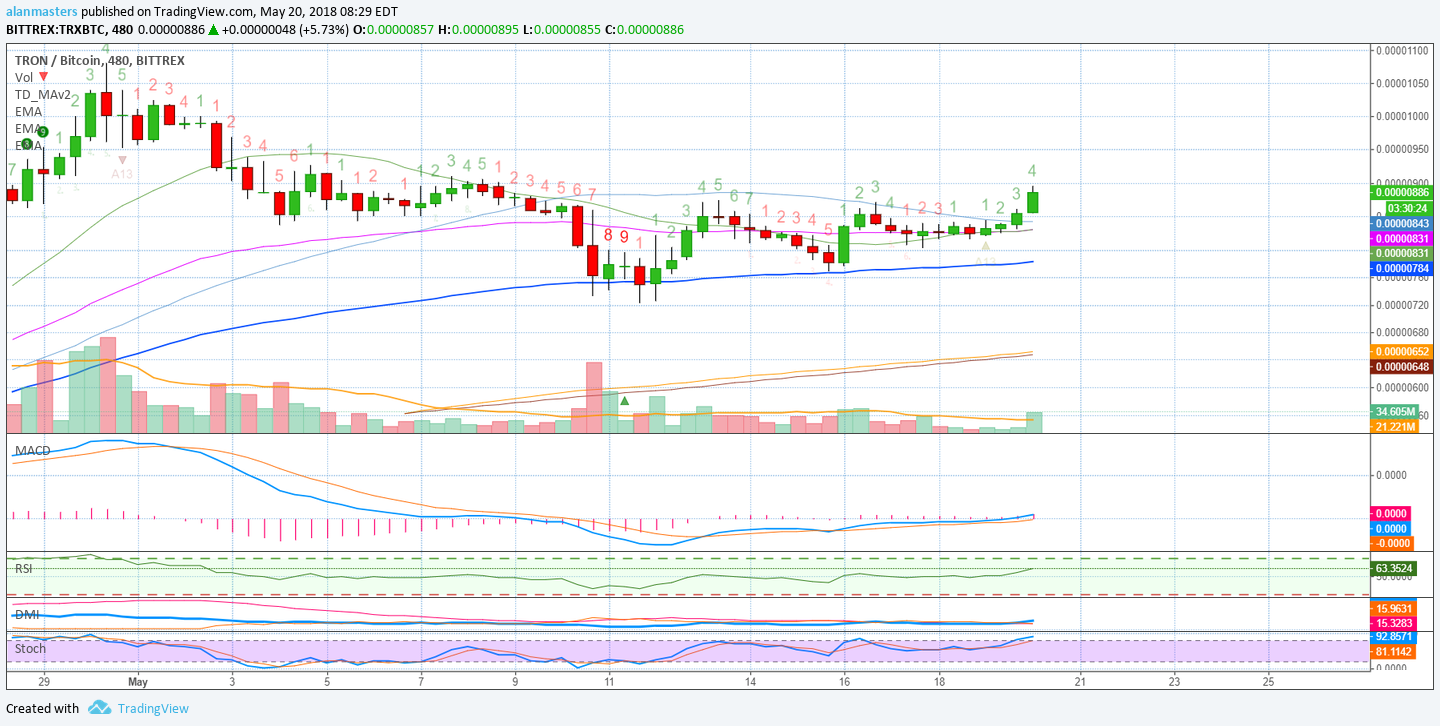Select the TD_MAv2 indicator label

pyautogui.click(x=43, y=94)
